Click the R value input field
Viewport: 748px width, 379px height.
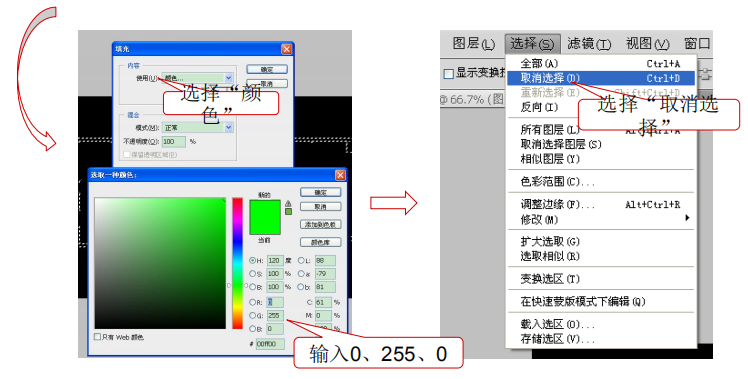(x=275, y=302)
